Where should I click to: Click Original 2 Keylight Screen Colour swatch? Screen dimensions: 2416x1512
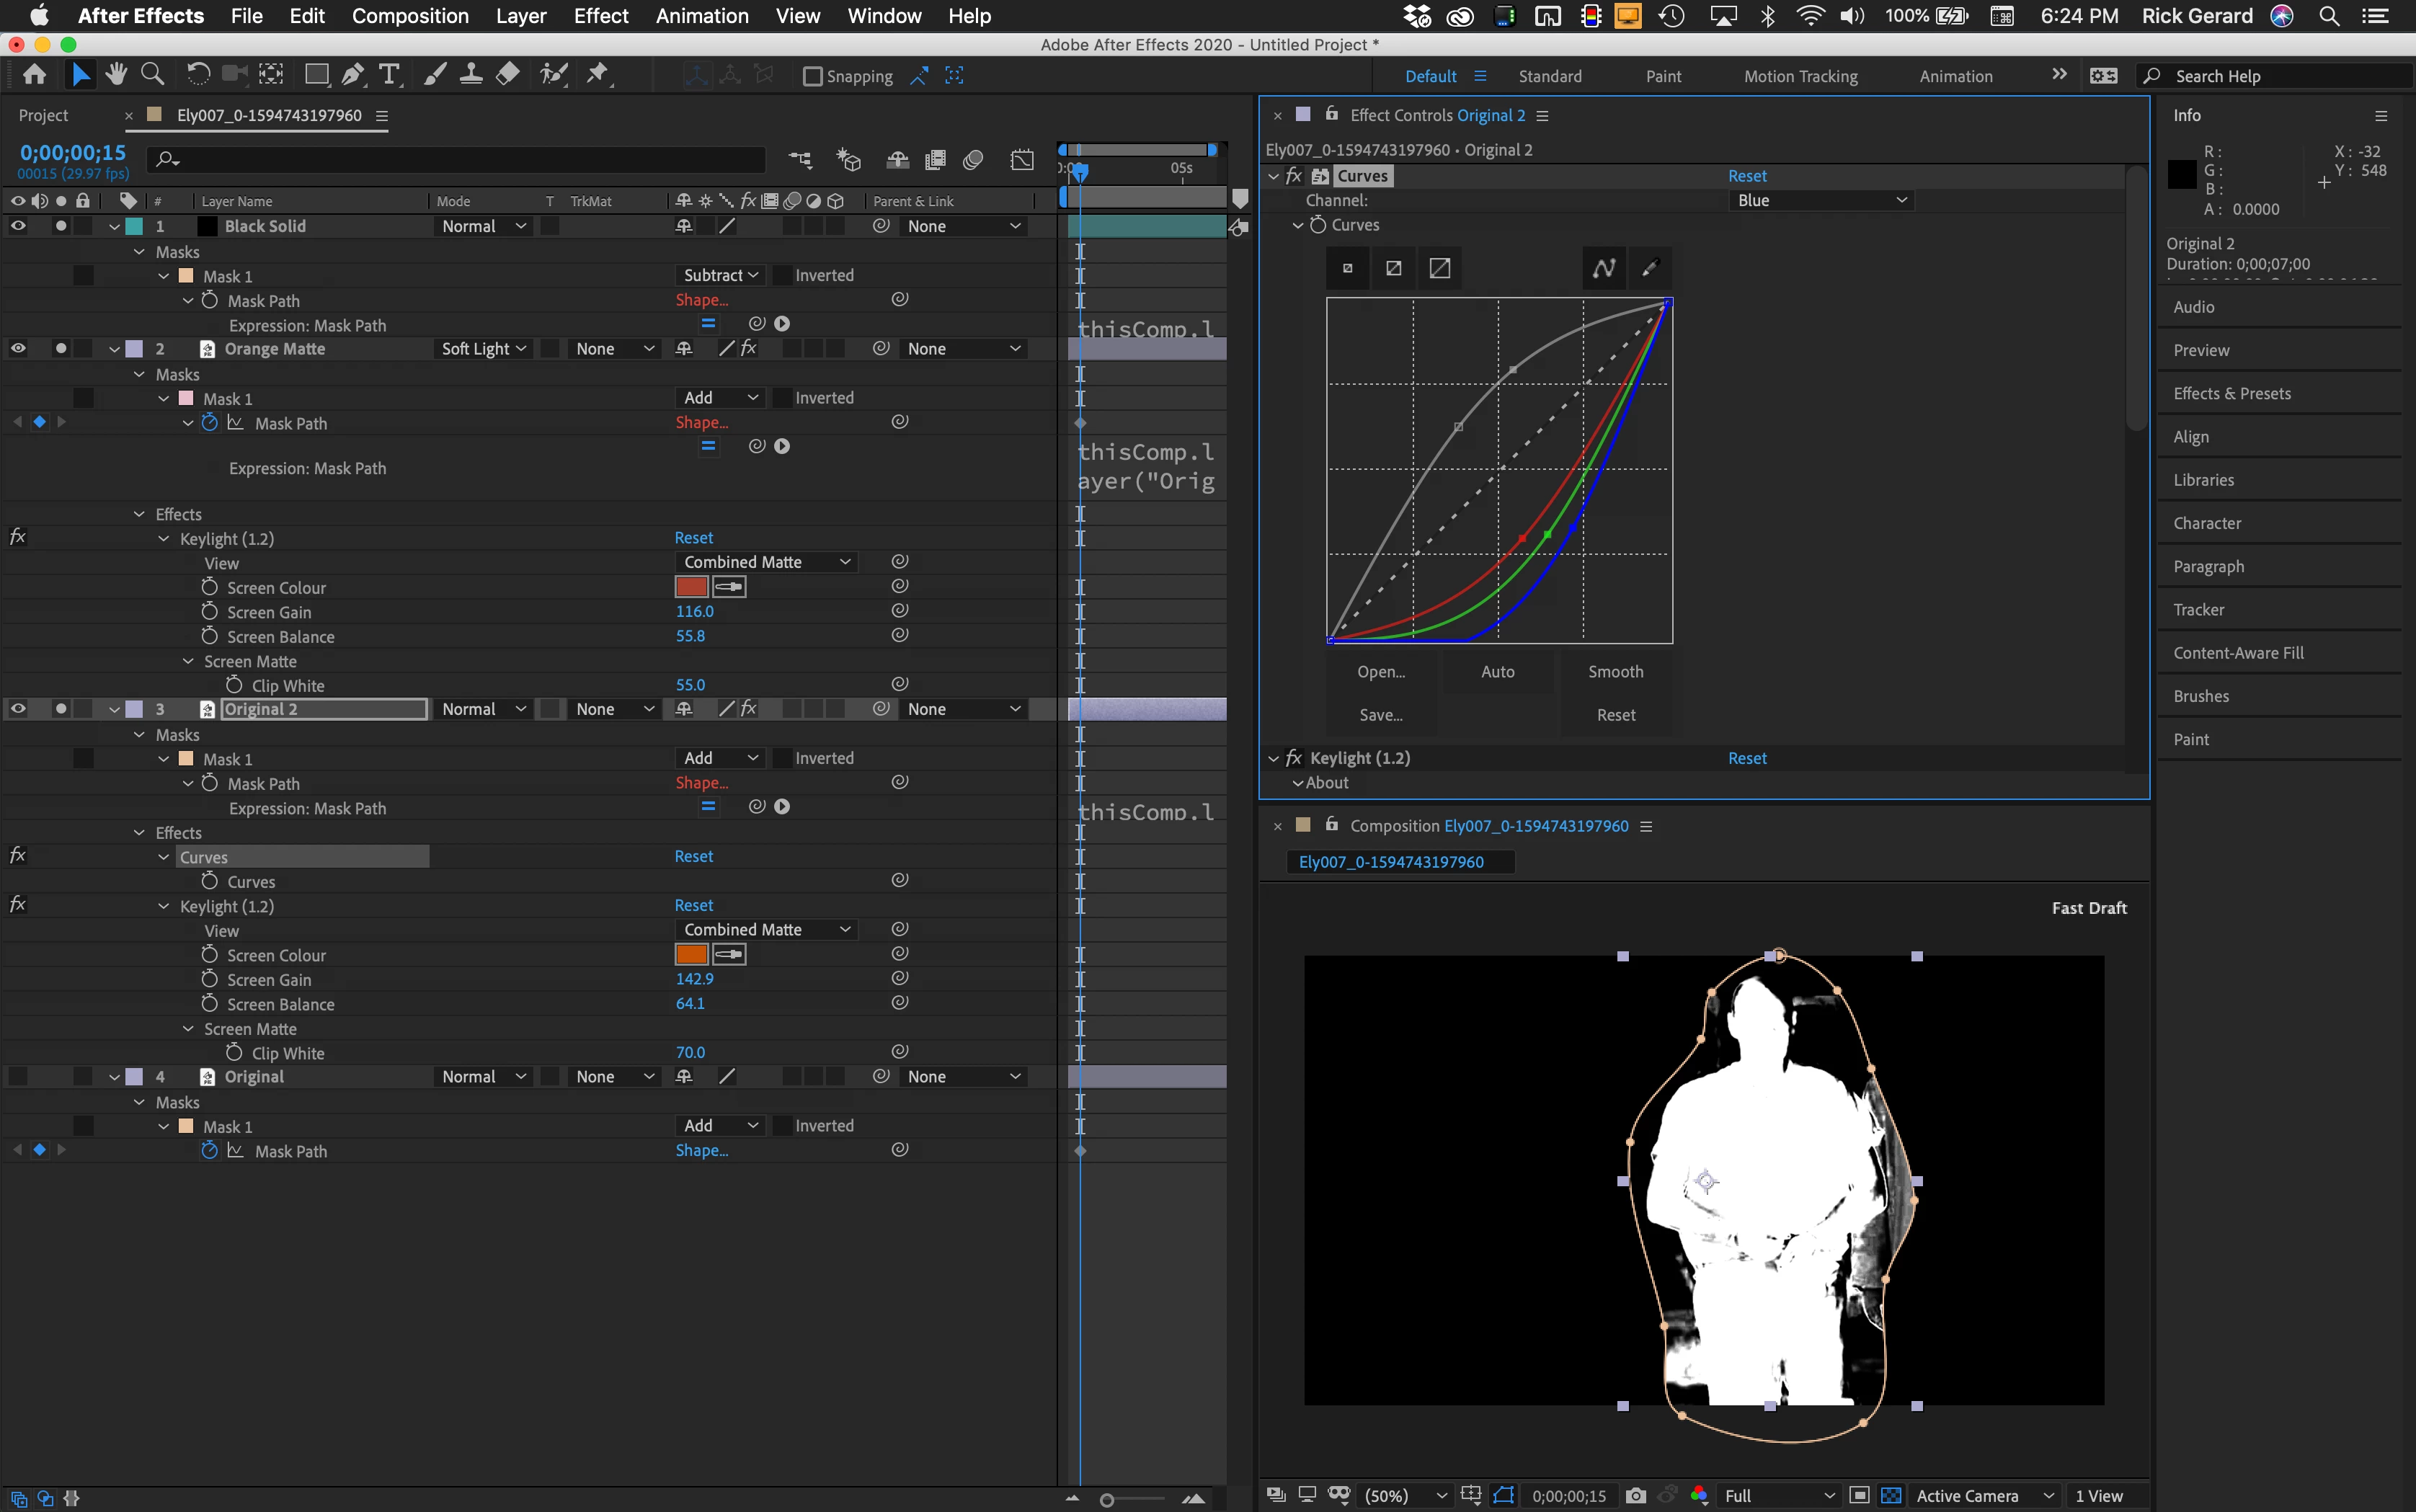click(x=691, y=955)
